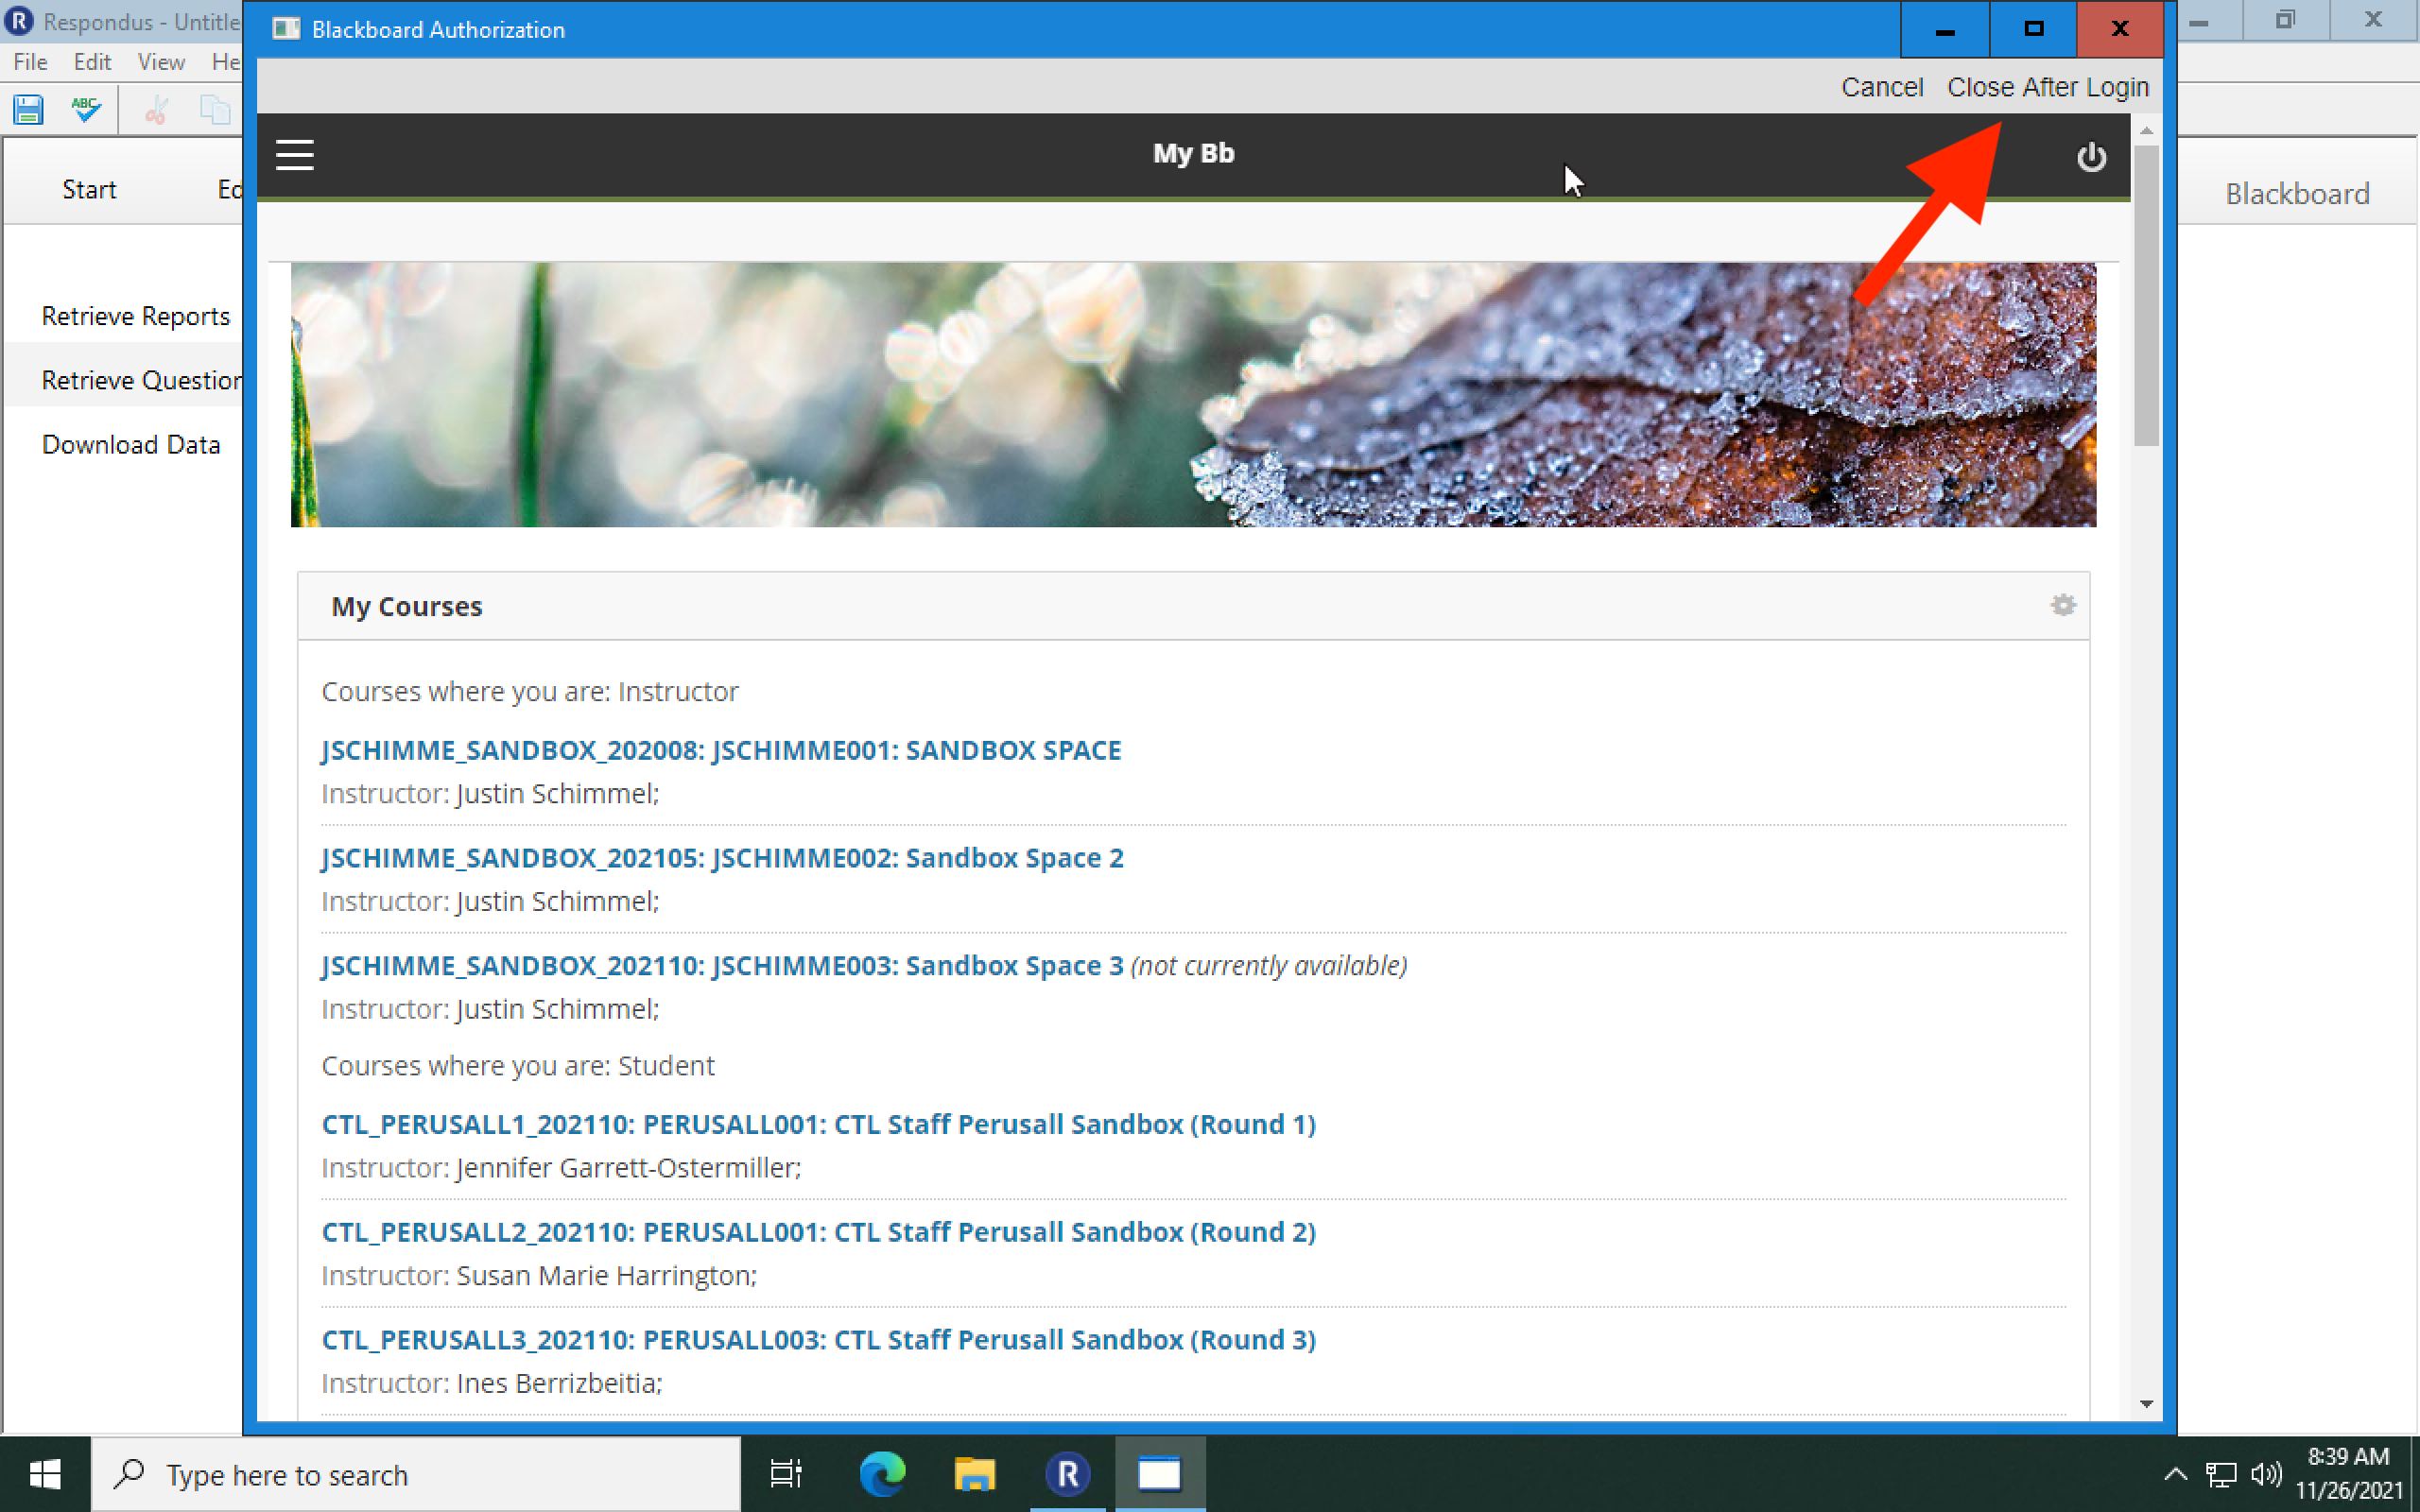Viewport: 2420px width, 1512px height.
Task: Open the Edit menu in Respondus
Action: [x=92, y=62]
